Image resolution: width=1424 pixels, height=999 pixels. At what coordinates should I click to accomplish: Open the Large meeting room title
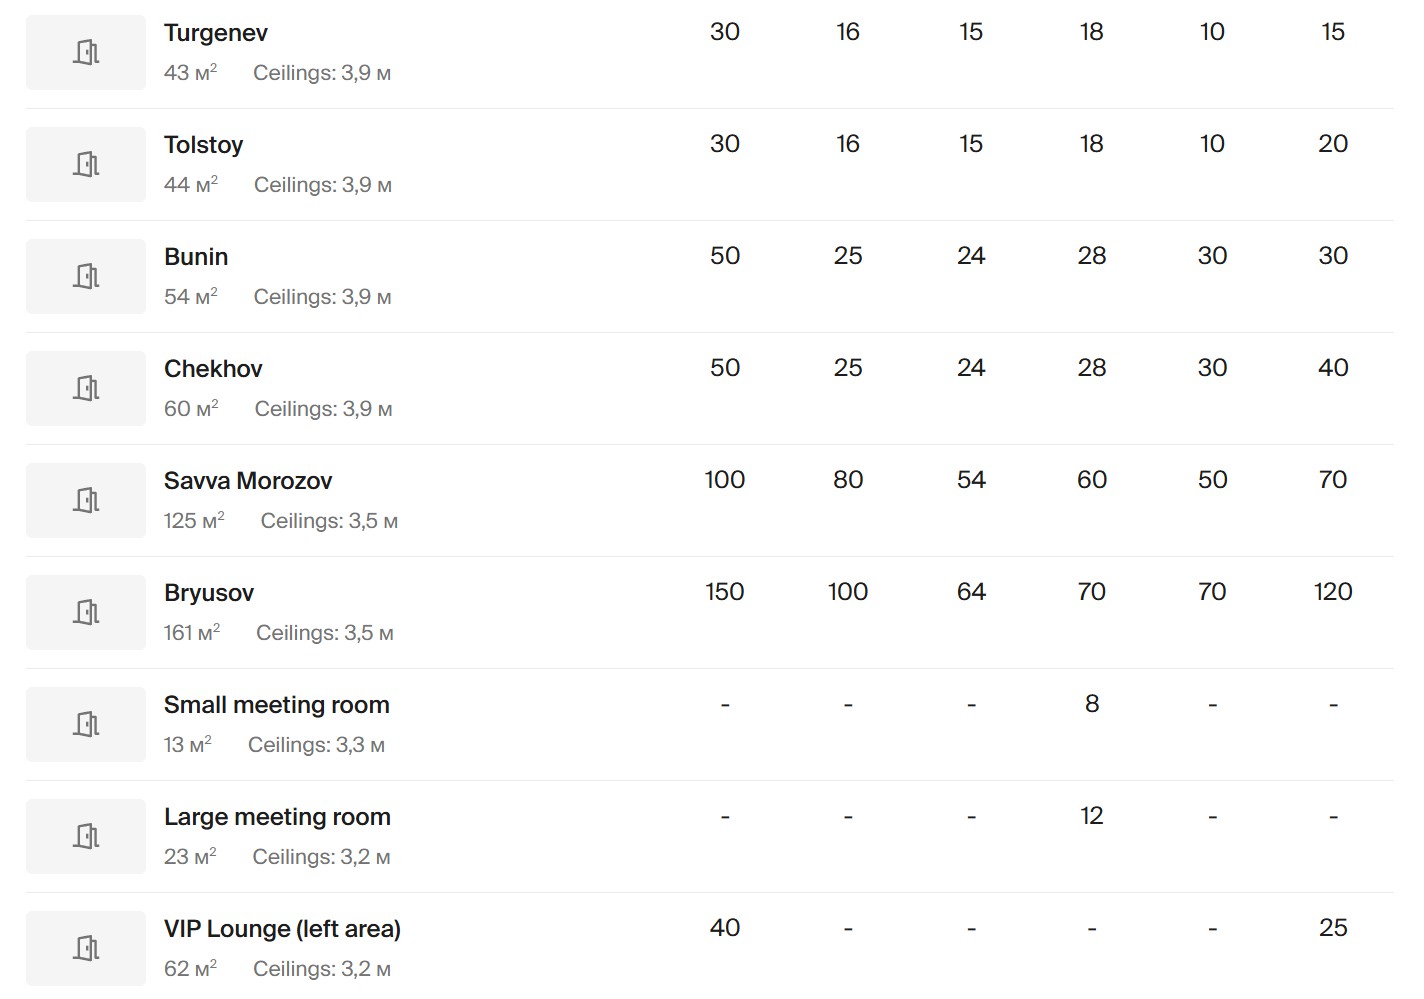(277, 817)
